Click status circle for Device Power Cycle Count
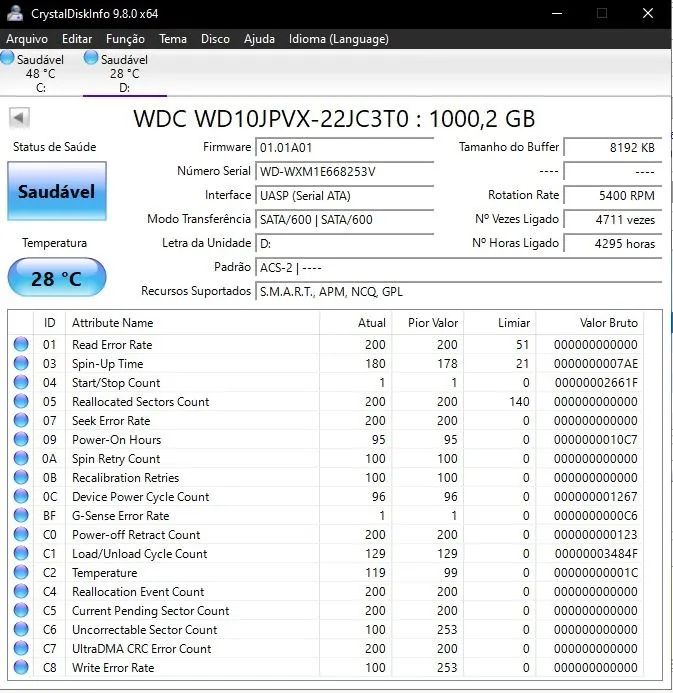The width and height of the screenshot is (673, 693). point(21,496)
